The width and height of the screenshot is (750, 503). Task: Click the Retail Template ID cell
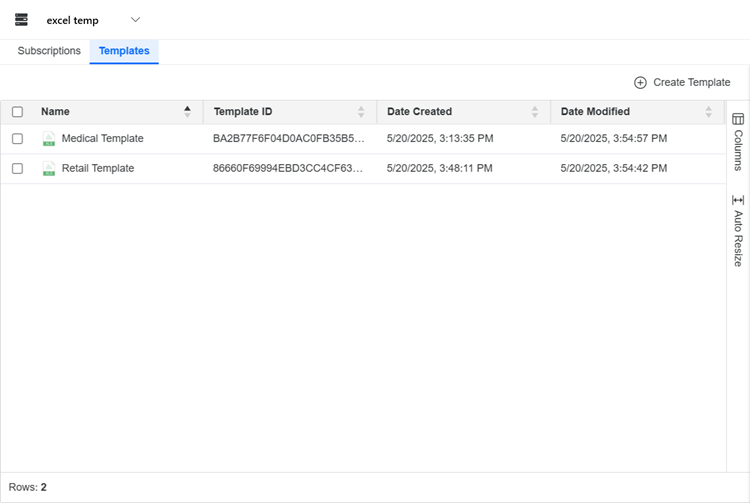(x=288, y=169)
